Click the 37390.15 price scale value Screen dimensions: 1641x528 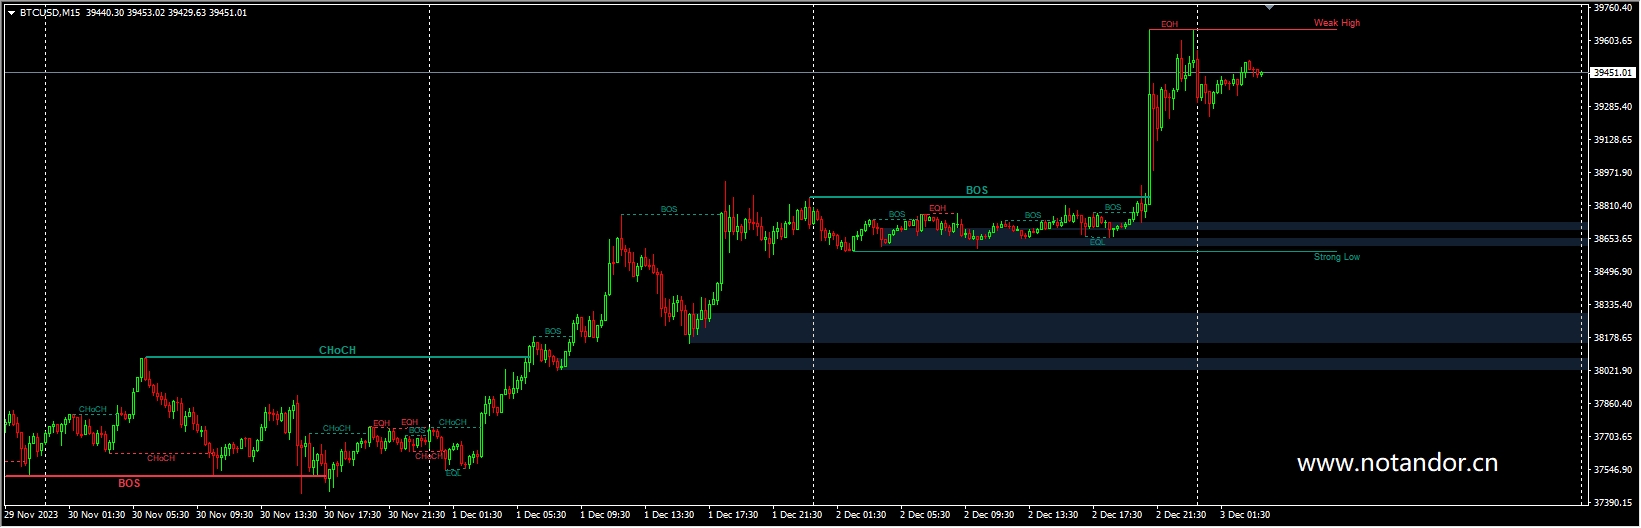[1612, 503]
